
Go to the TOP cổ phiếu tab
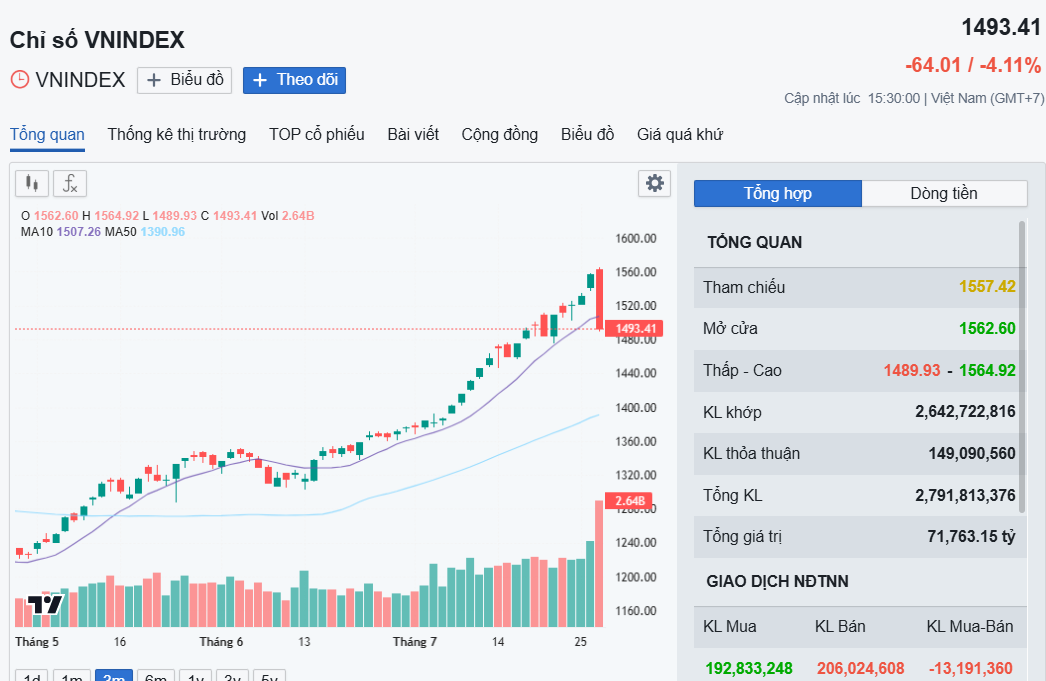click(317, 135)
